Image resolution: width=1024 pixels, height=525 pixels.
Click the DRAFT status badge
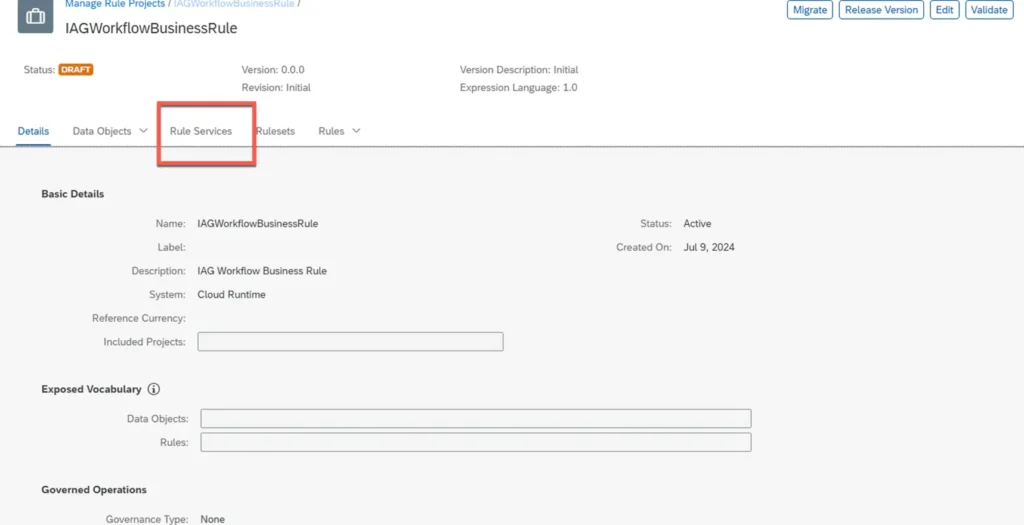click(76, 70)
